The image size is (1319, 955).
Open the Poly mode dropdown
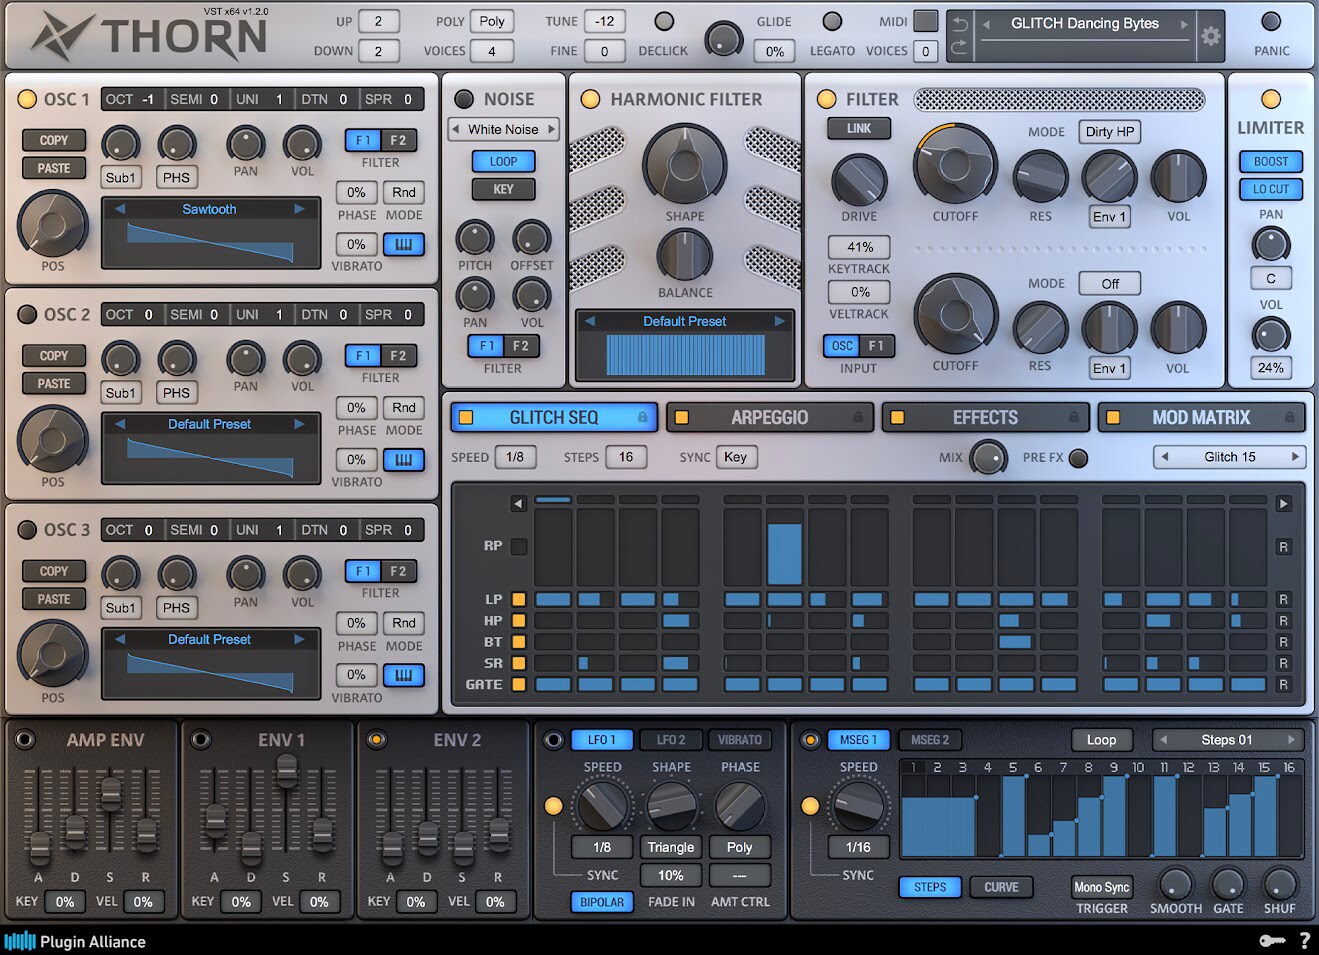pyautogui.click(x=492, y=21)
